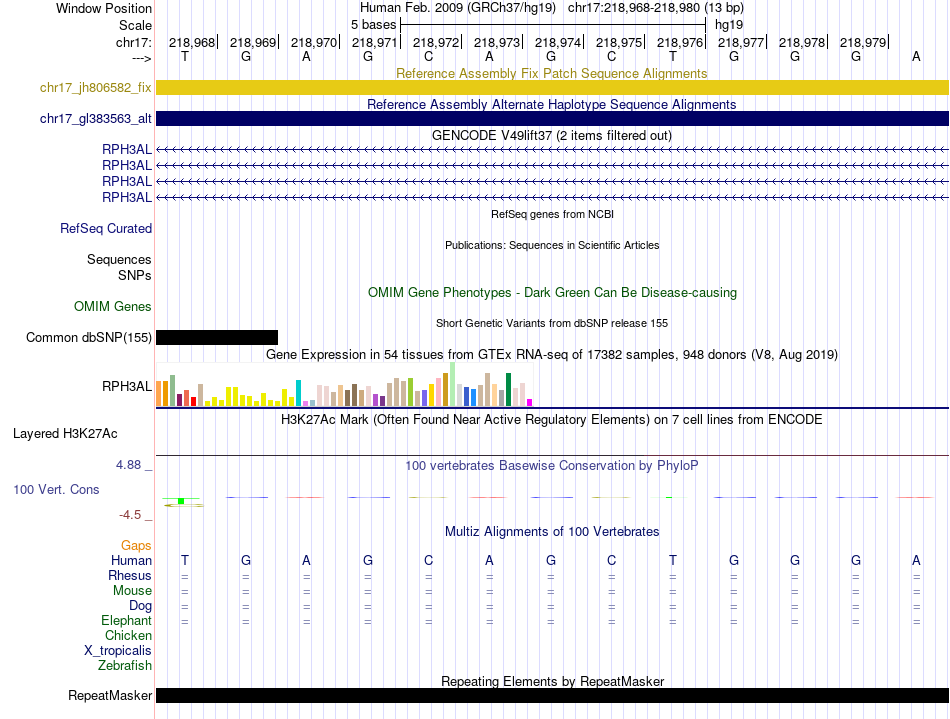Click the Scale label
This screenshot has height=719, width=950.
point(135,25)
